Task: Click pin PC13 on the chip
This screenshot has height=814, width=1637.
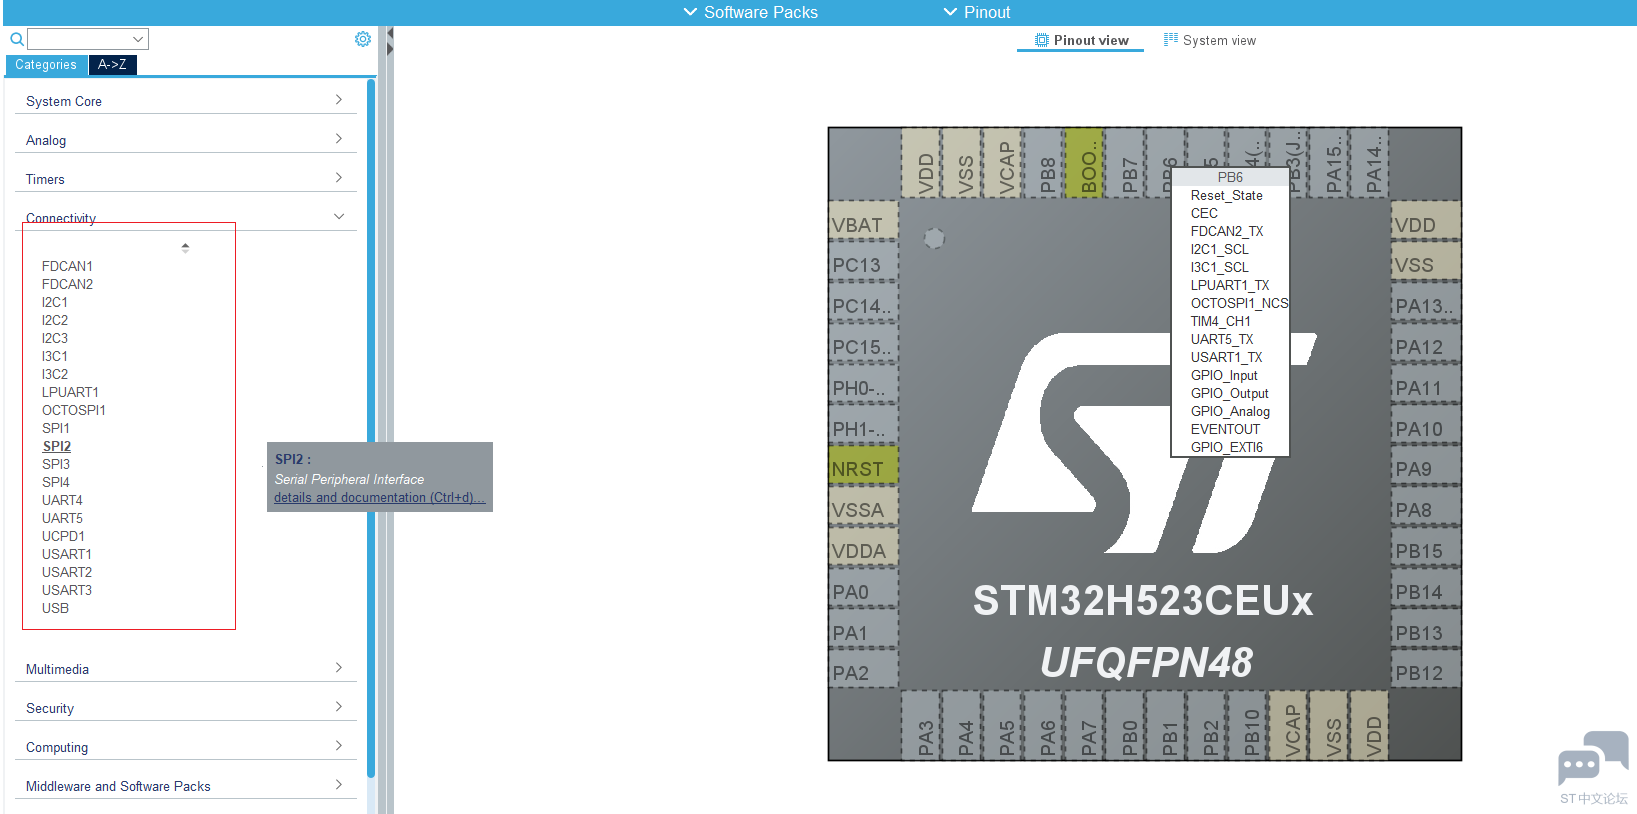Action: click(x=863, y=265)
